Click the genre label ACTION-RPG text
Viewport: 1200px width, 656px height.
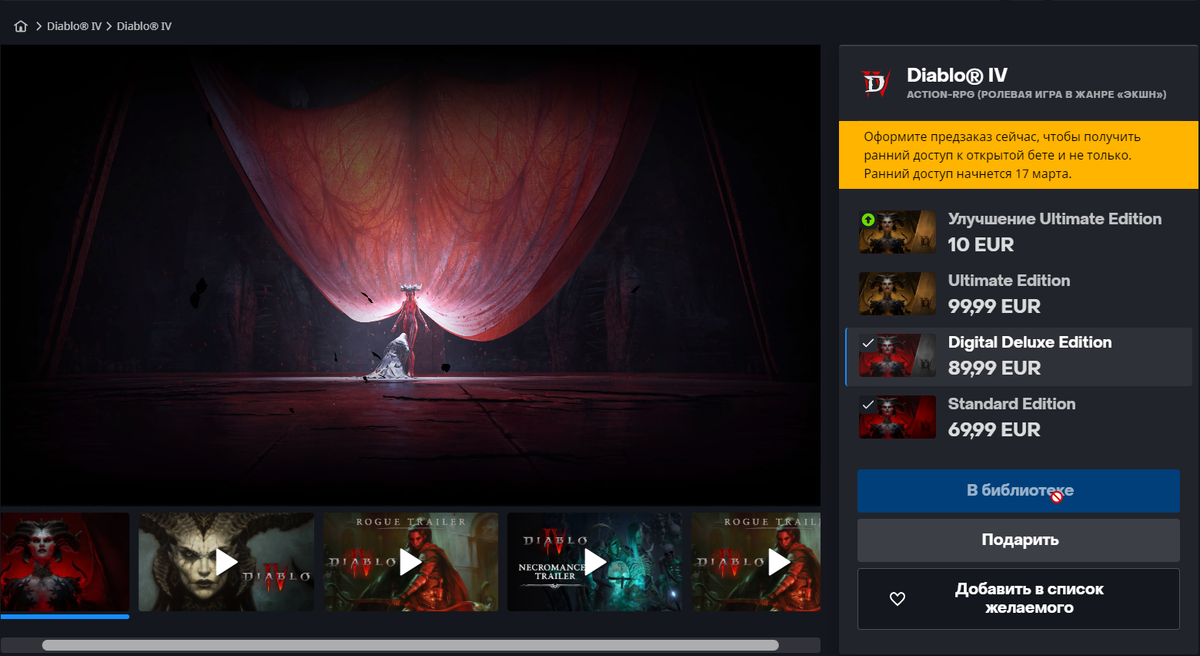(1036, 94)
